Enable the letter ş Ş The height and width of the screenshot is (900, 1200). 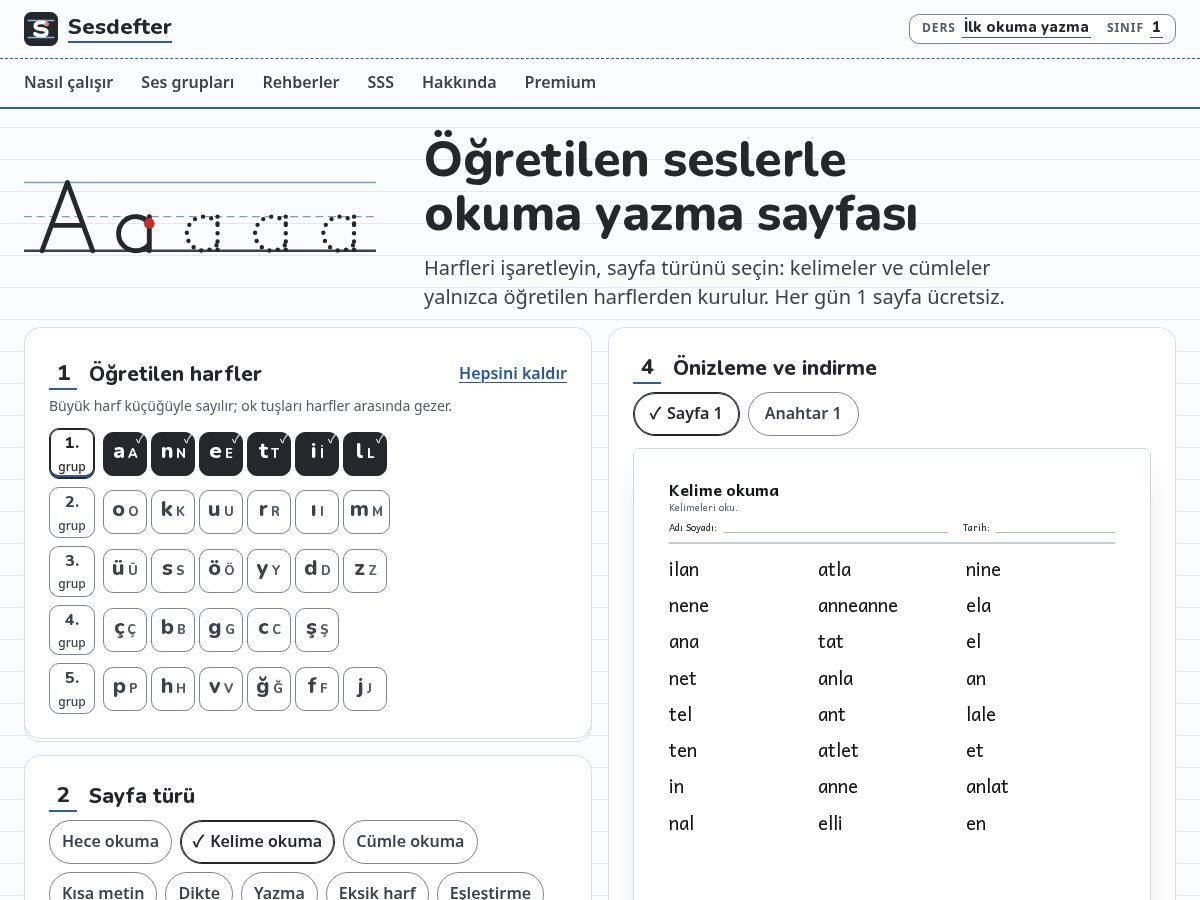click(x=317, y=629)
